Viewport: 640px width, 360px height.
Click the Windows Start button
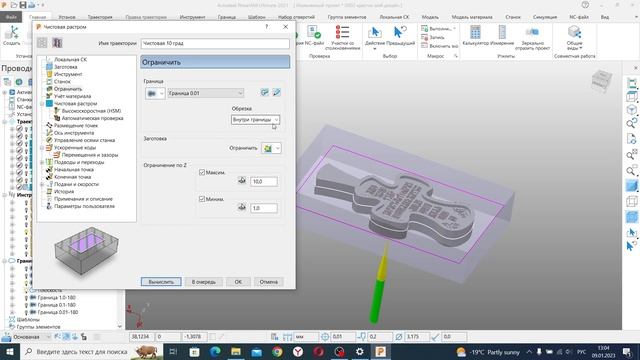pyautogui.click(x=9, y=351)
